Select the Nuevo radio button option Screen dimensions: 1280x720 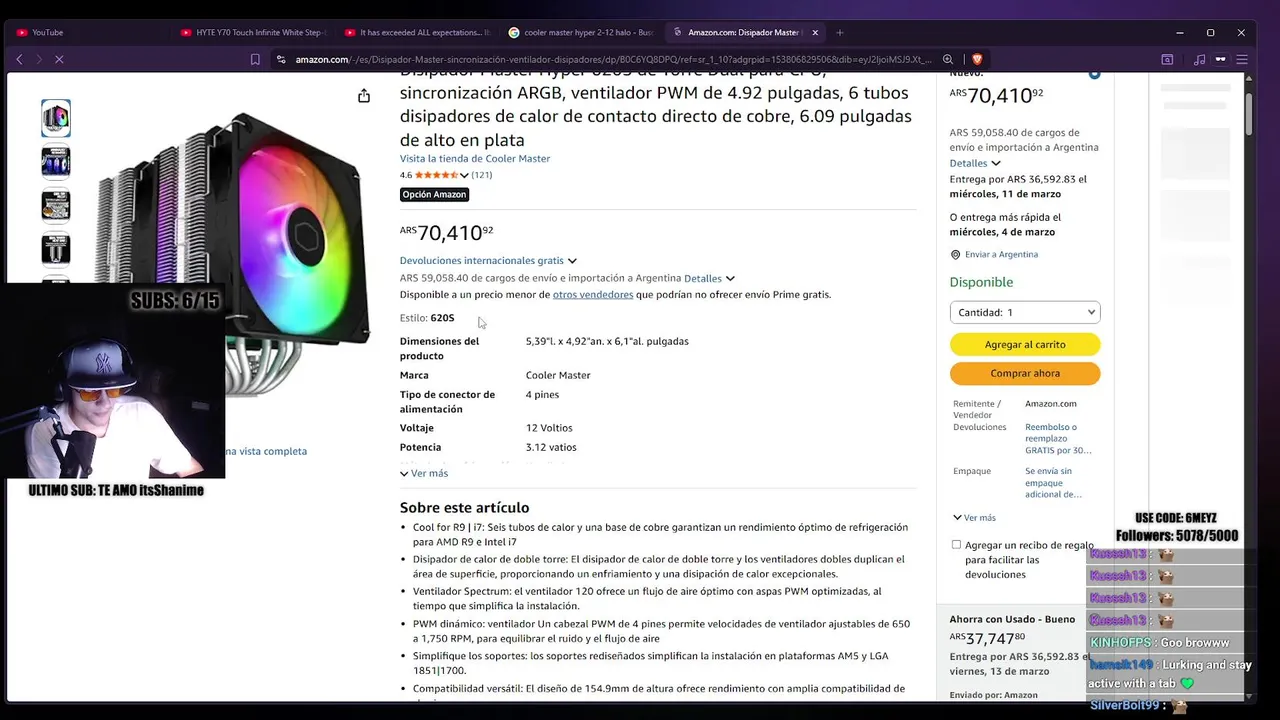(1094, 73)
